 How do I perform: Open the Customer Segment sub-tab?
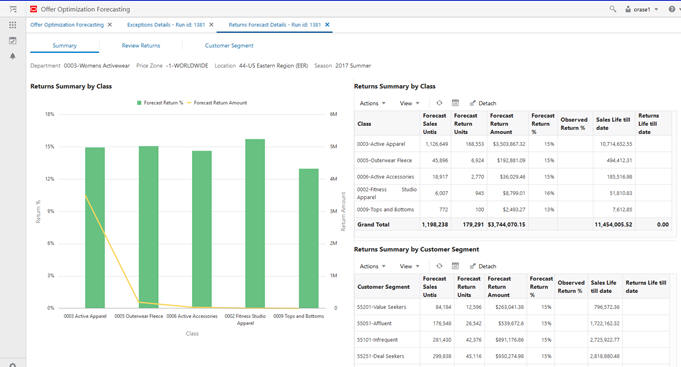tap(229, 46)
